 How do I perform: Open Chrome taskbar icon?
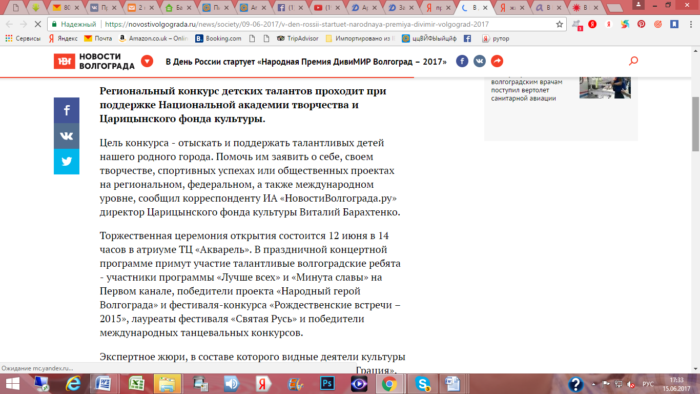(389, 384)
